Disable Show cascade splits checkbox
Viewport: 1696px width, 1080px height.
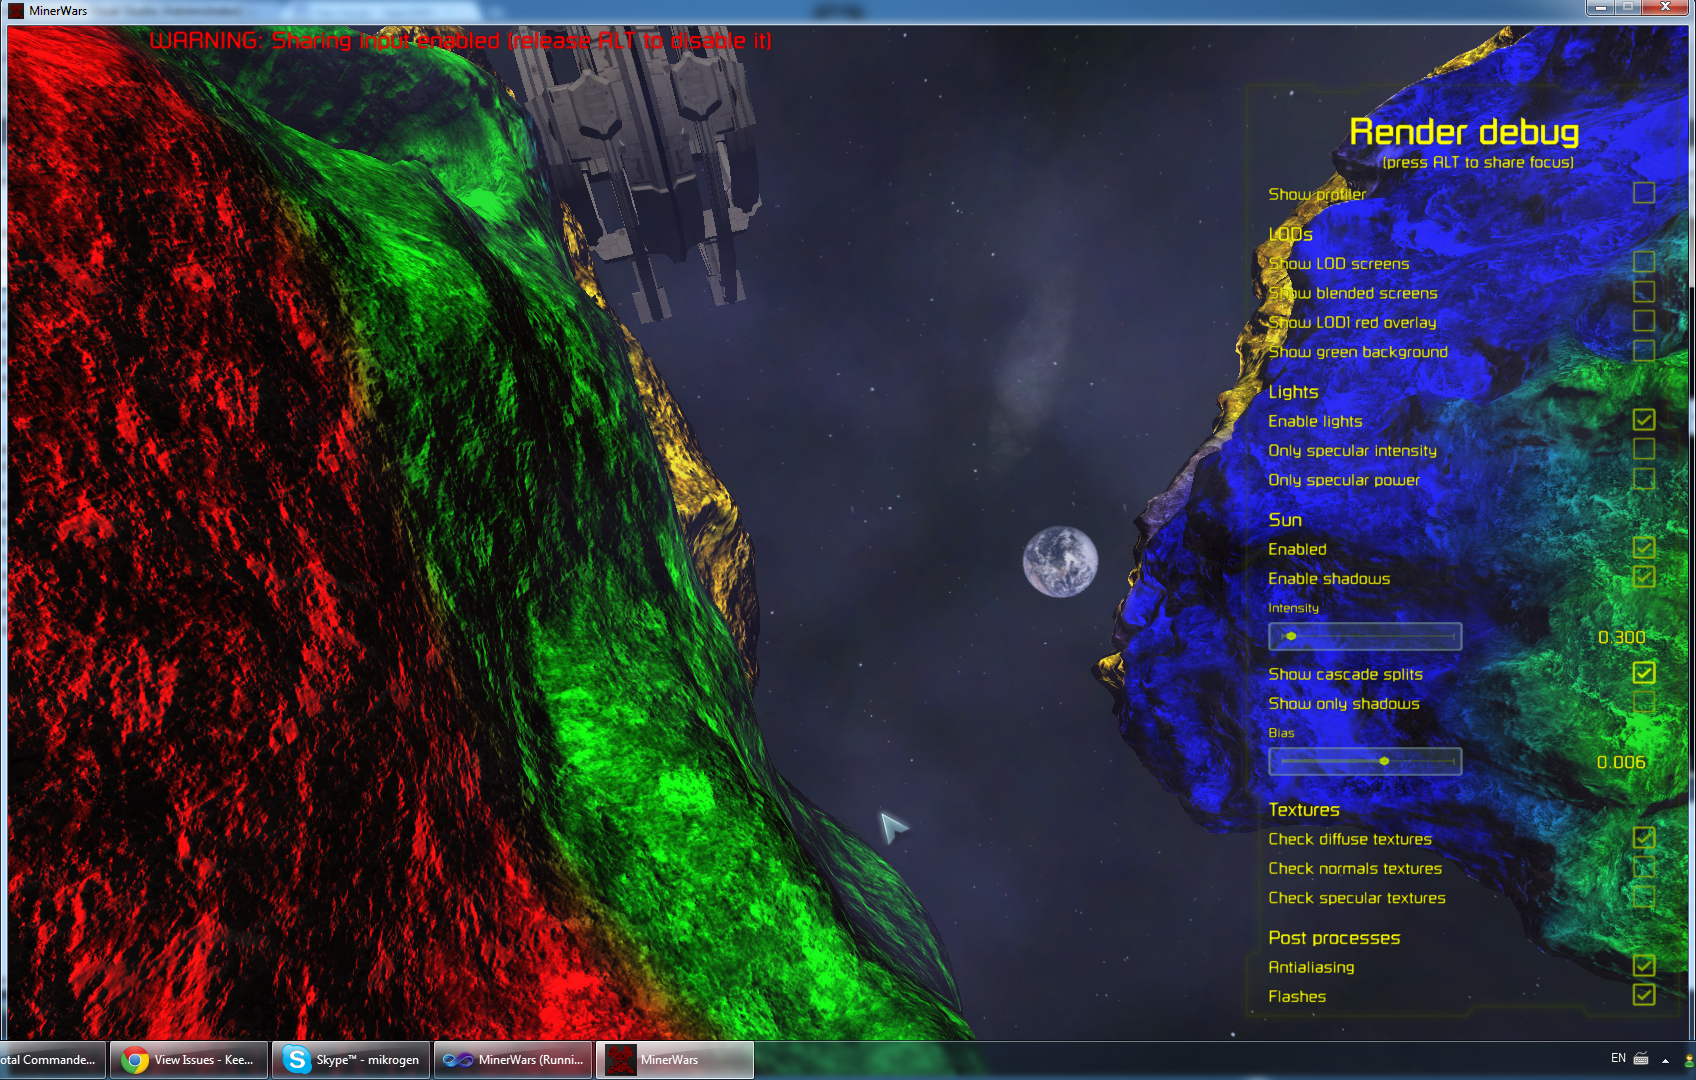1643,673
